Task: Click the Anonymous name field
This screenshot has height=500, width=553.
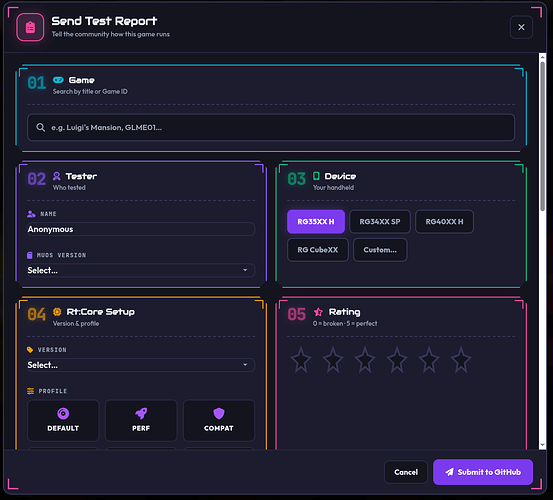Action: tap(141, 229)
